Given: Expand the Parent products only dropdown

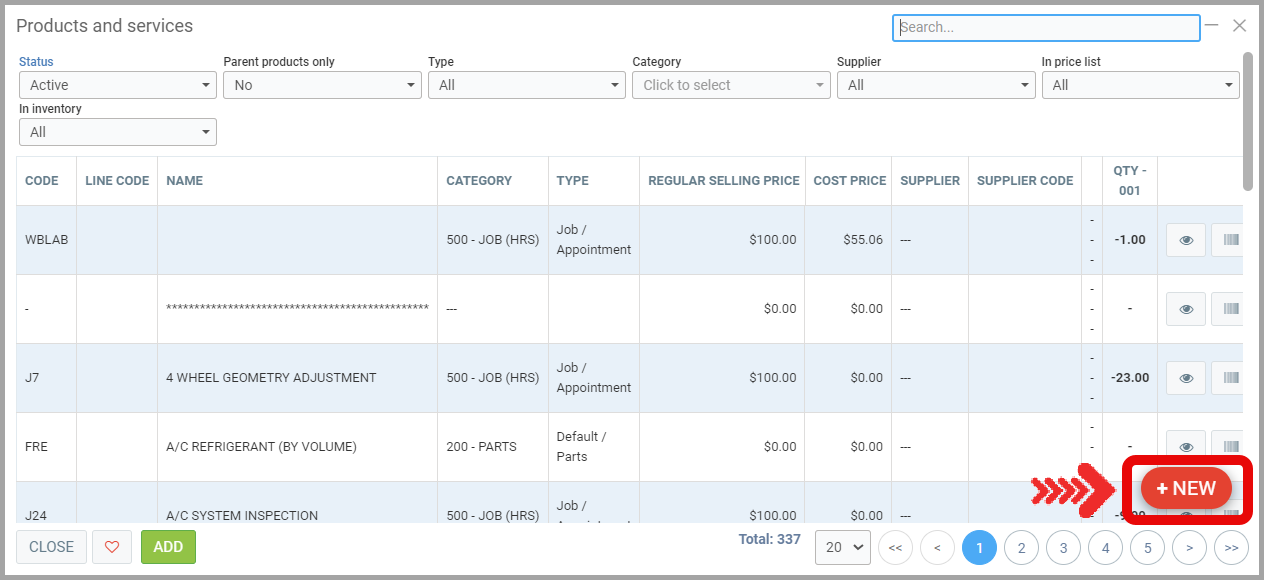Looking at the screenshot, I should (322, 85).
